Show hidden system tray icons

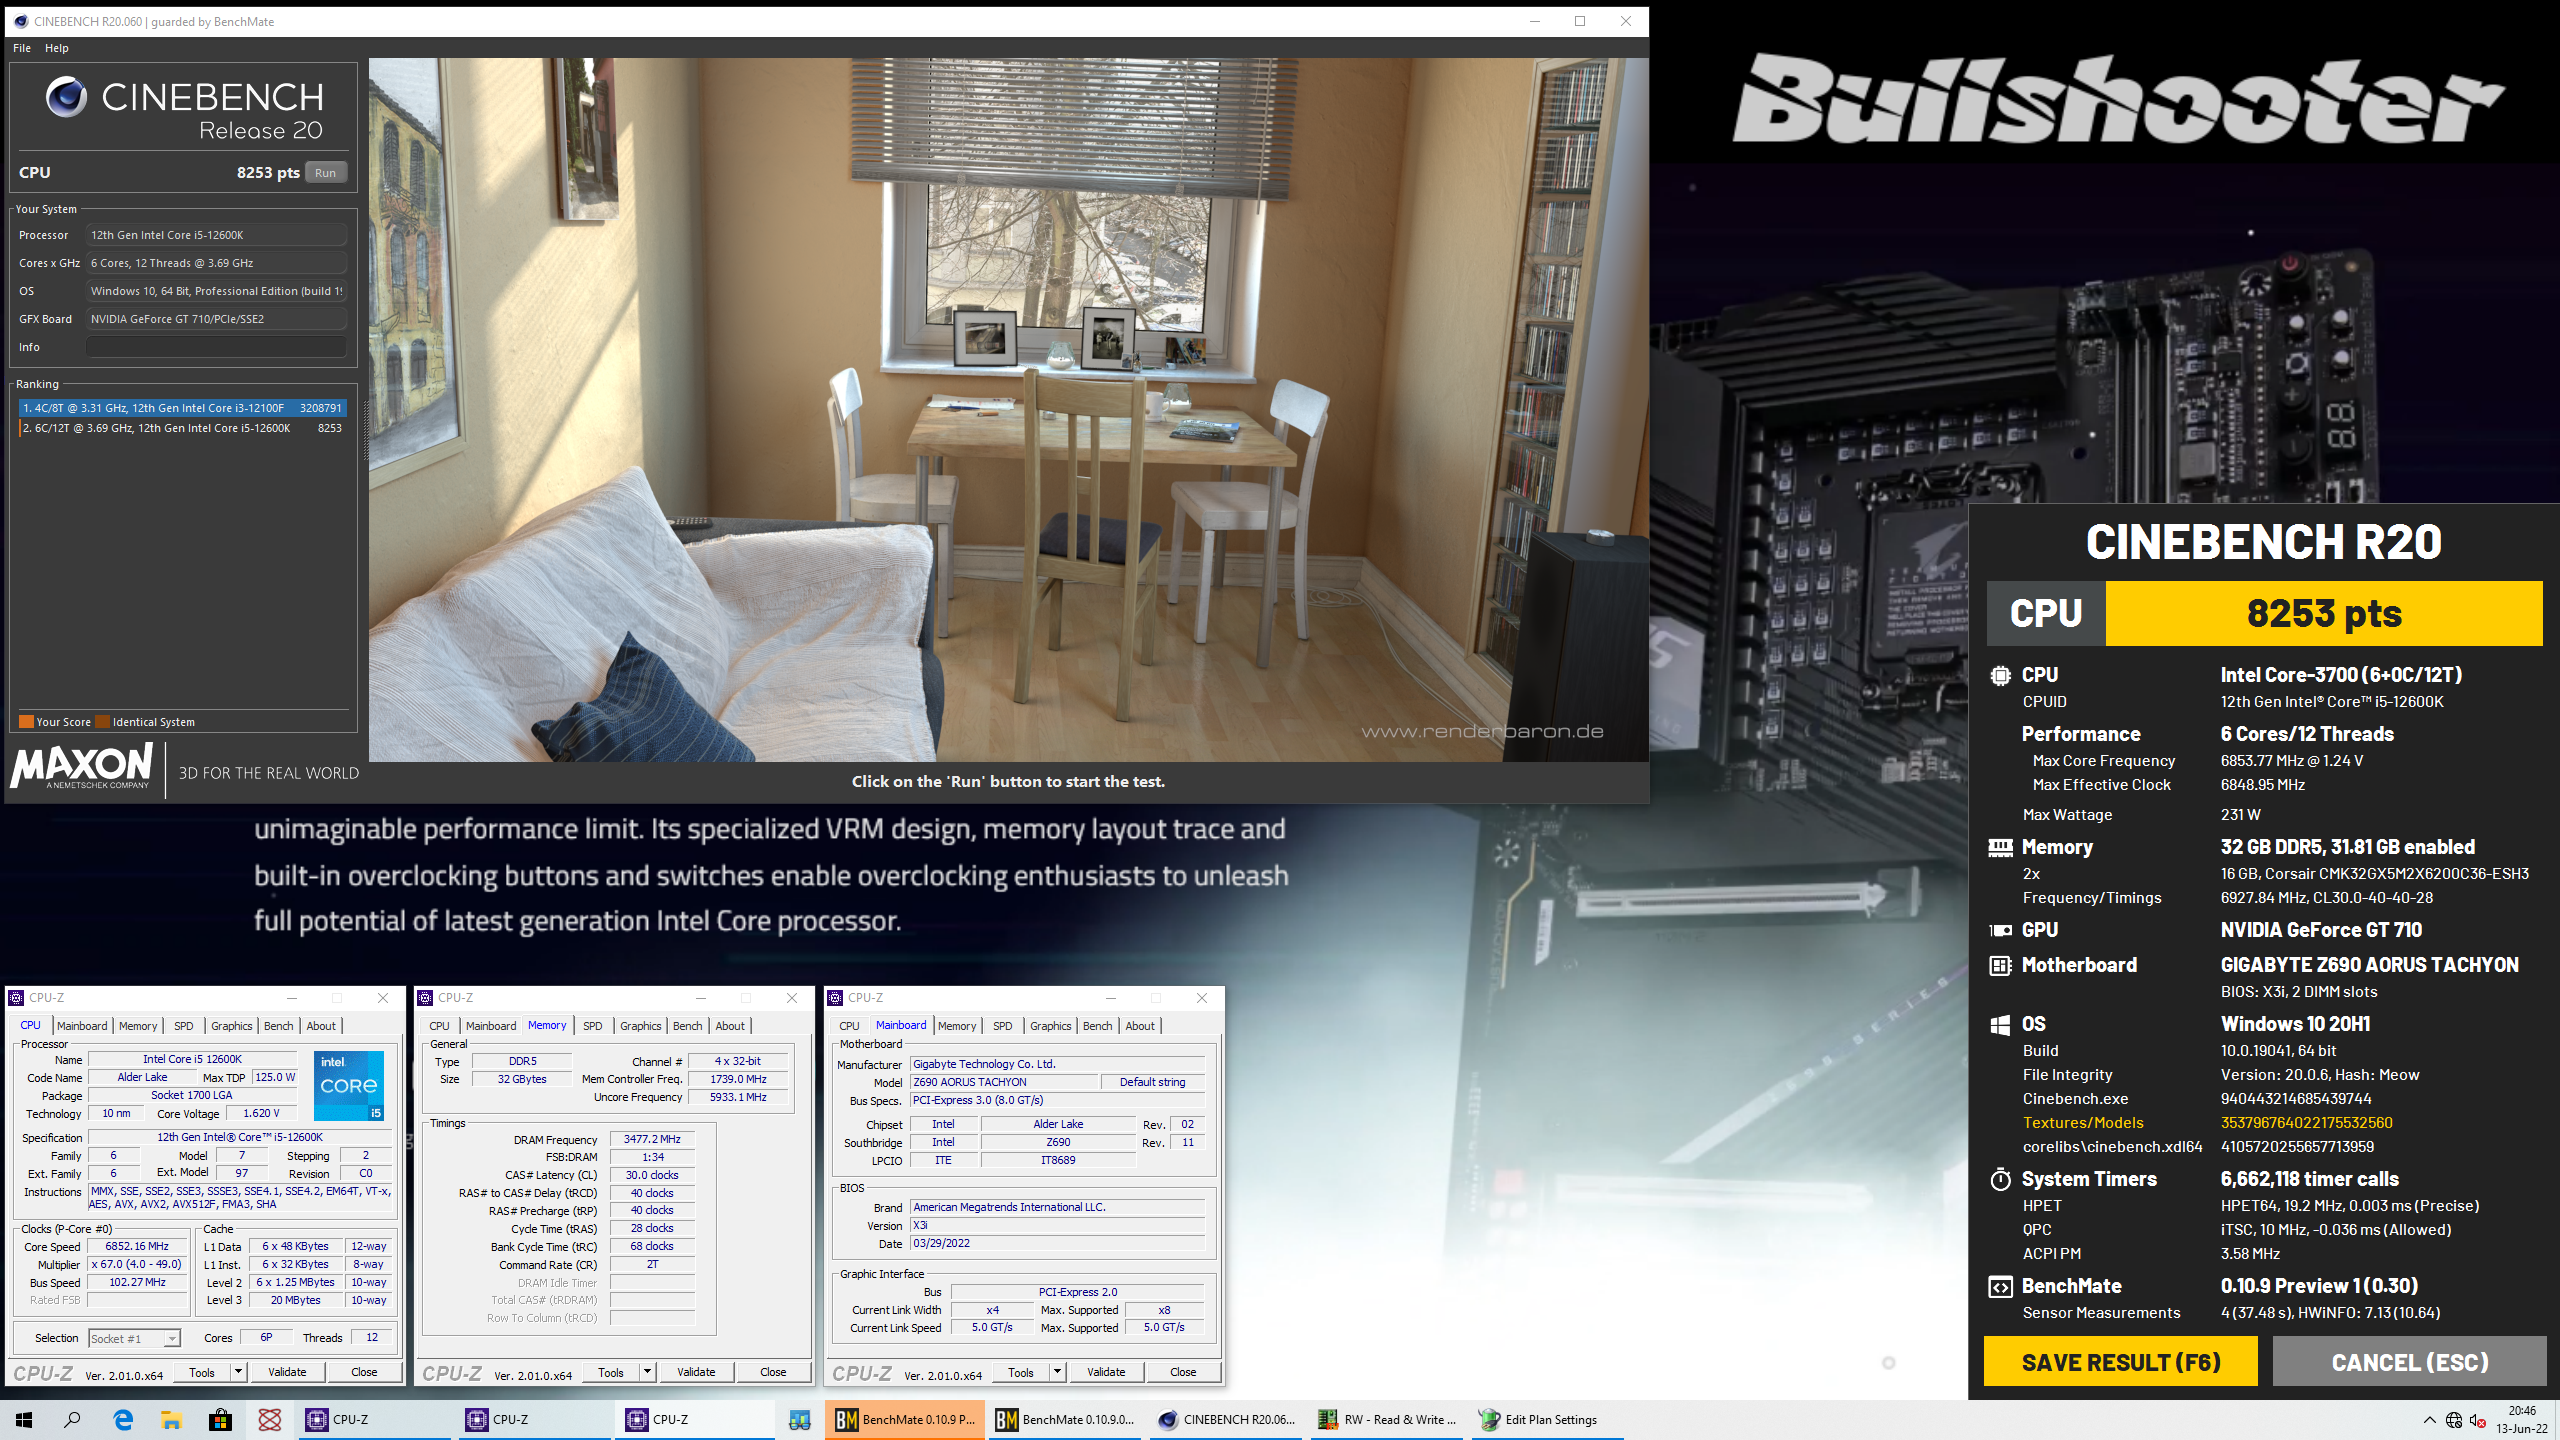[2429, 1419]
